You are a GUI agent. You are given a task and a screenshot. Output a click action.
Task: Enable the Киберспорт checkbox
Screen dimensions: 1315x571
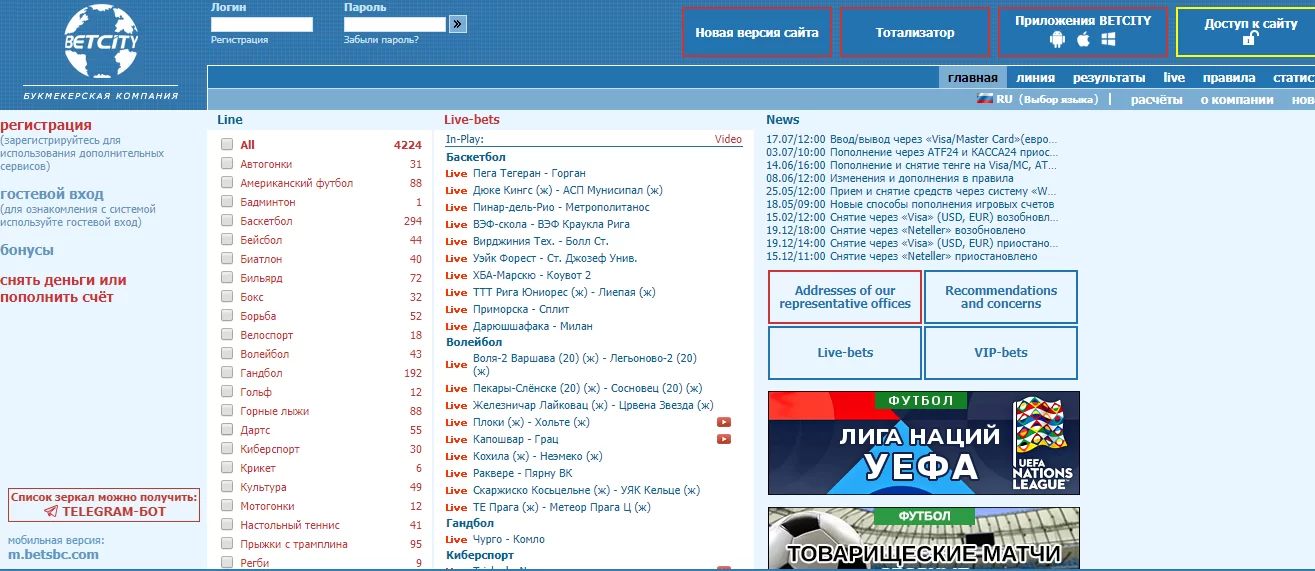click(227, 449)
